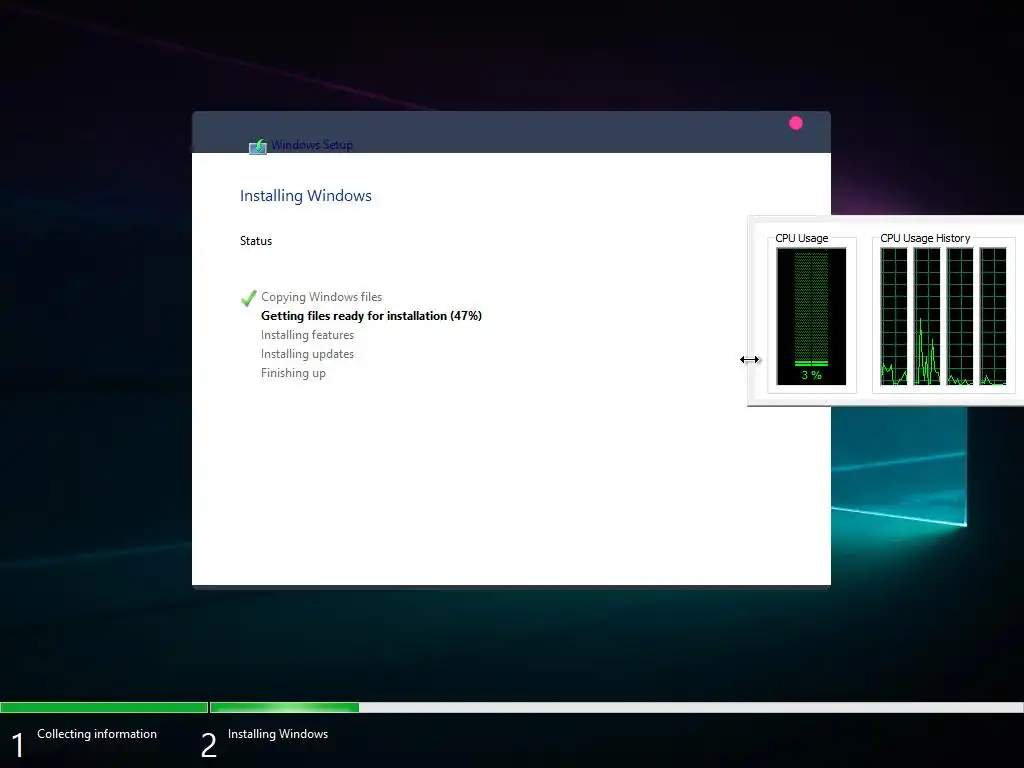Viewport: 1024px width, 768px height.
Task: Click step 1 'Collecting information' label
Action: pyautogui.click(x=97, y=734)
